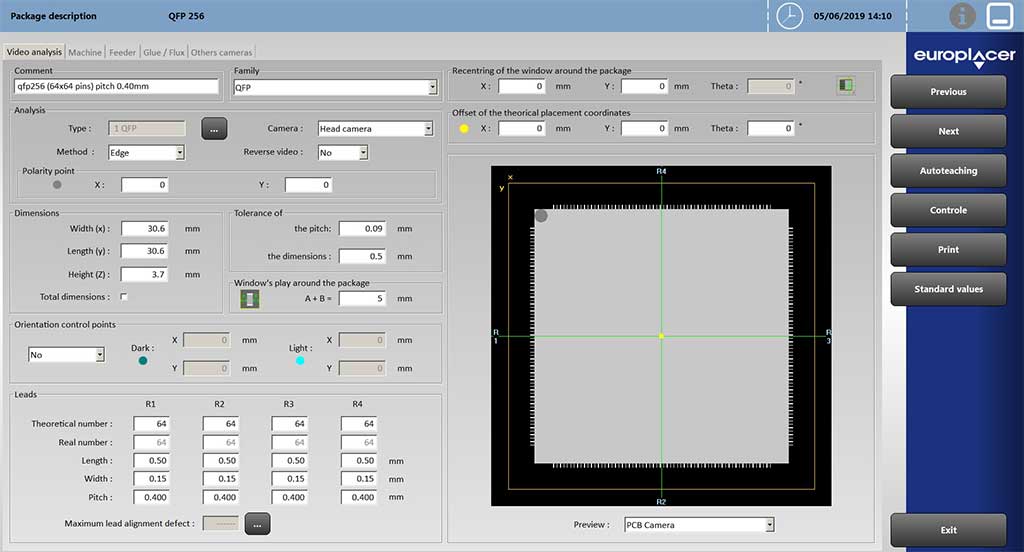Open the Reverse video dropdown
This screenshot has width=1024, height=552.
363,153
